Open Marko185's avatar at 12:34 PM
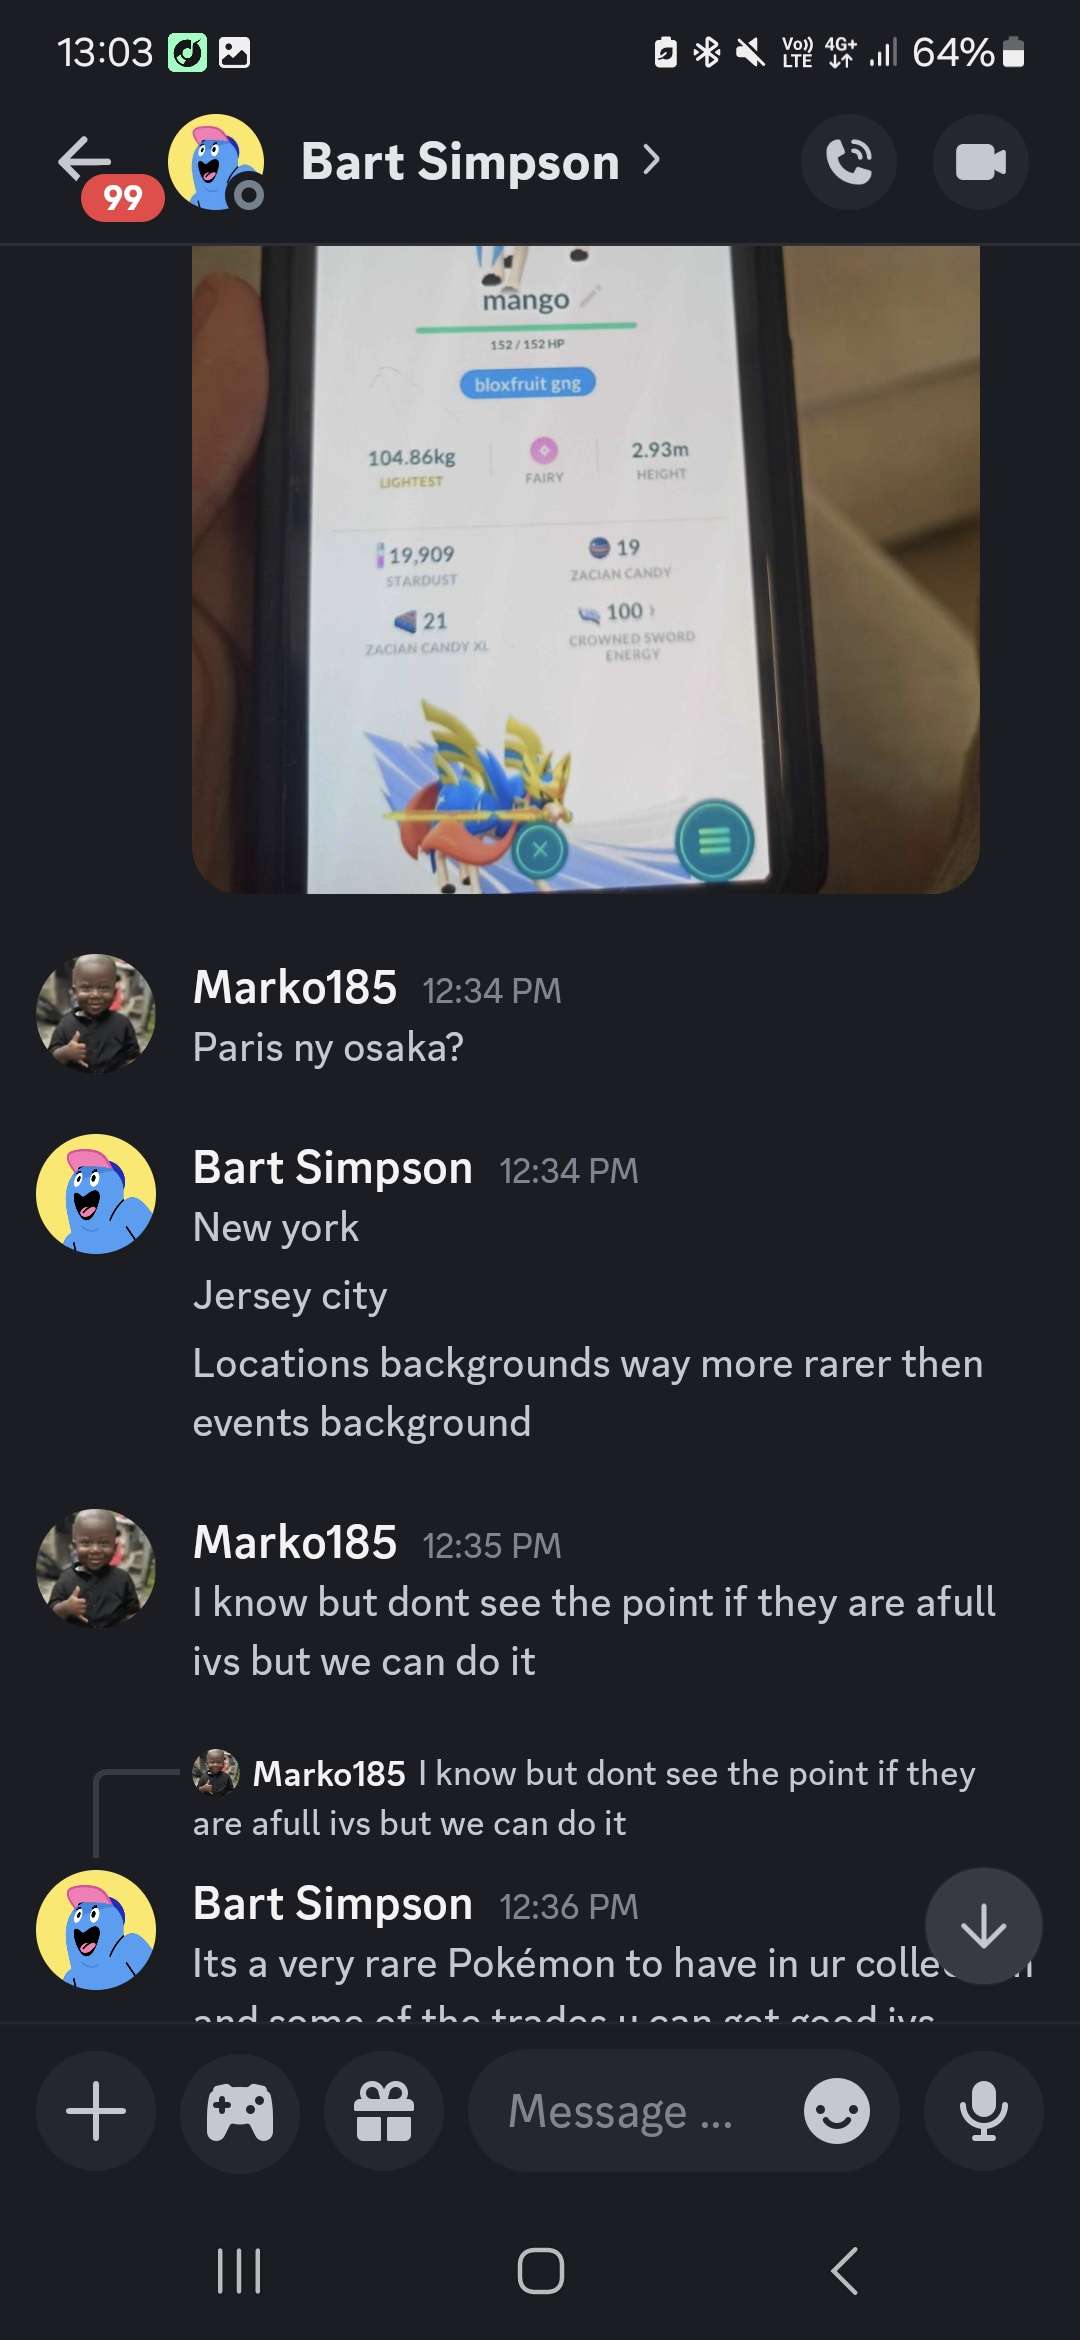Image resolution: width=1080 pixels, height=2340 pixels. (96, 1013)
